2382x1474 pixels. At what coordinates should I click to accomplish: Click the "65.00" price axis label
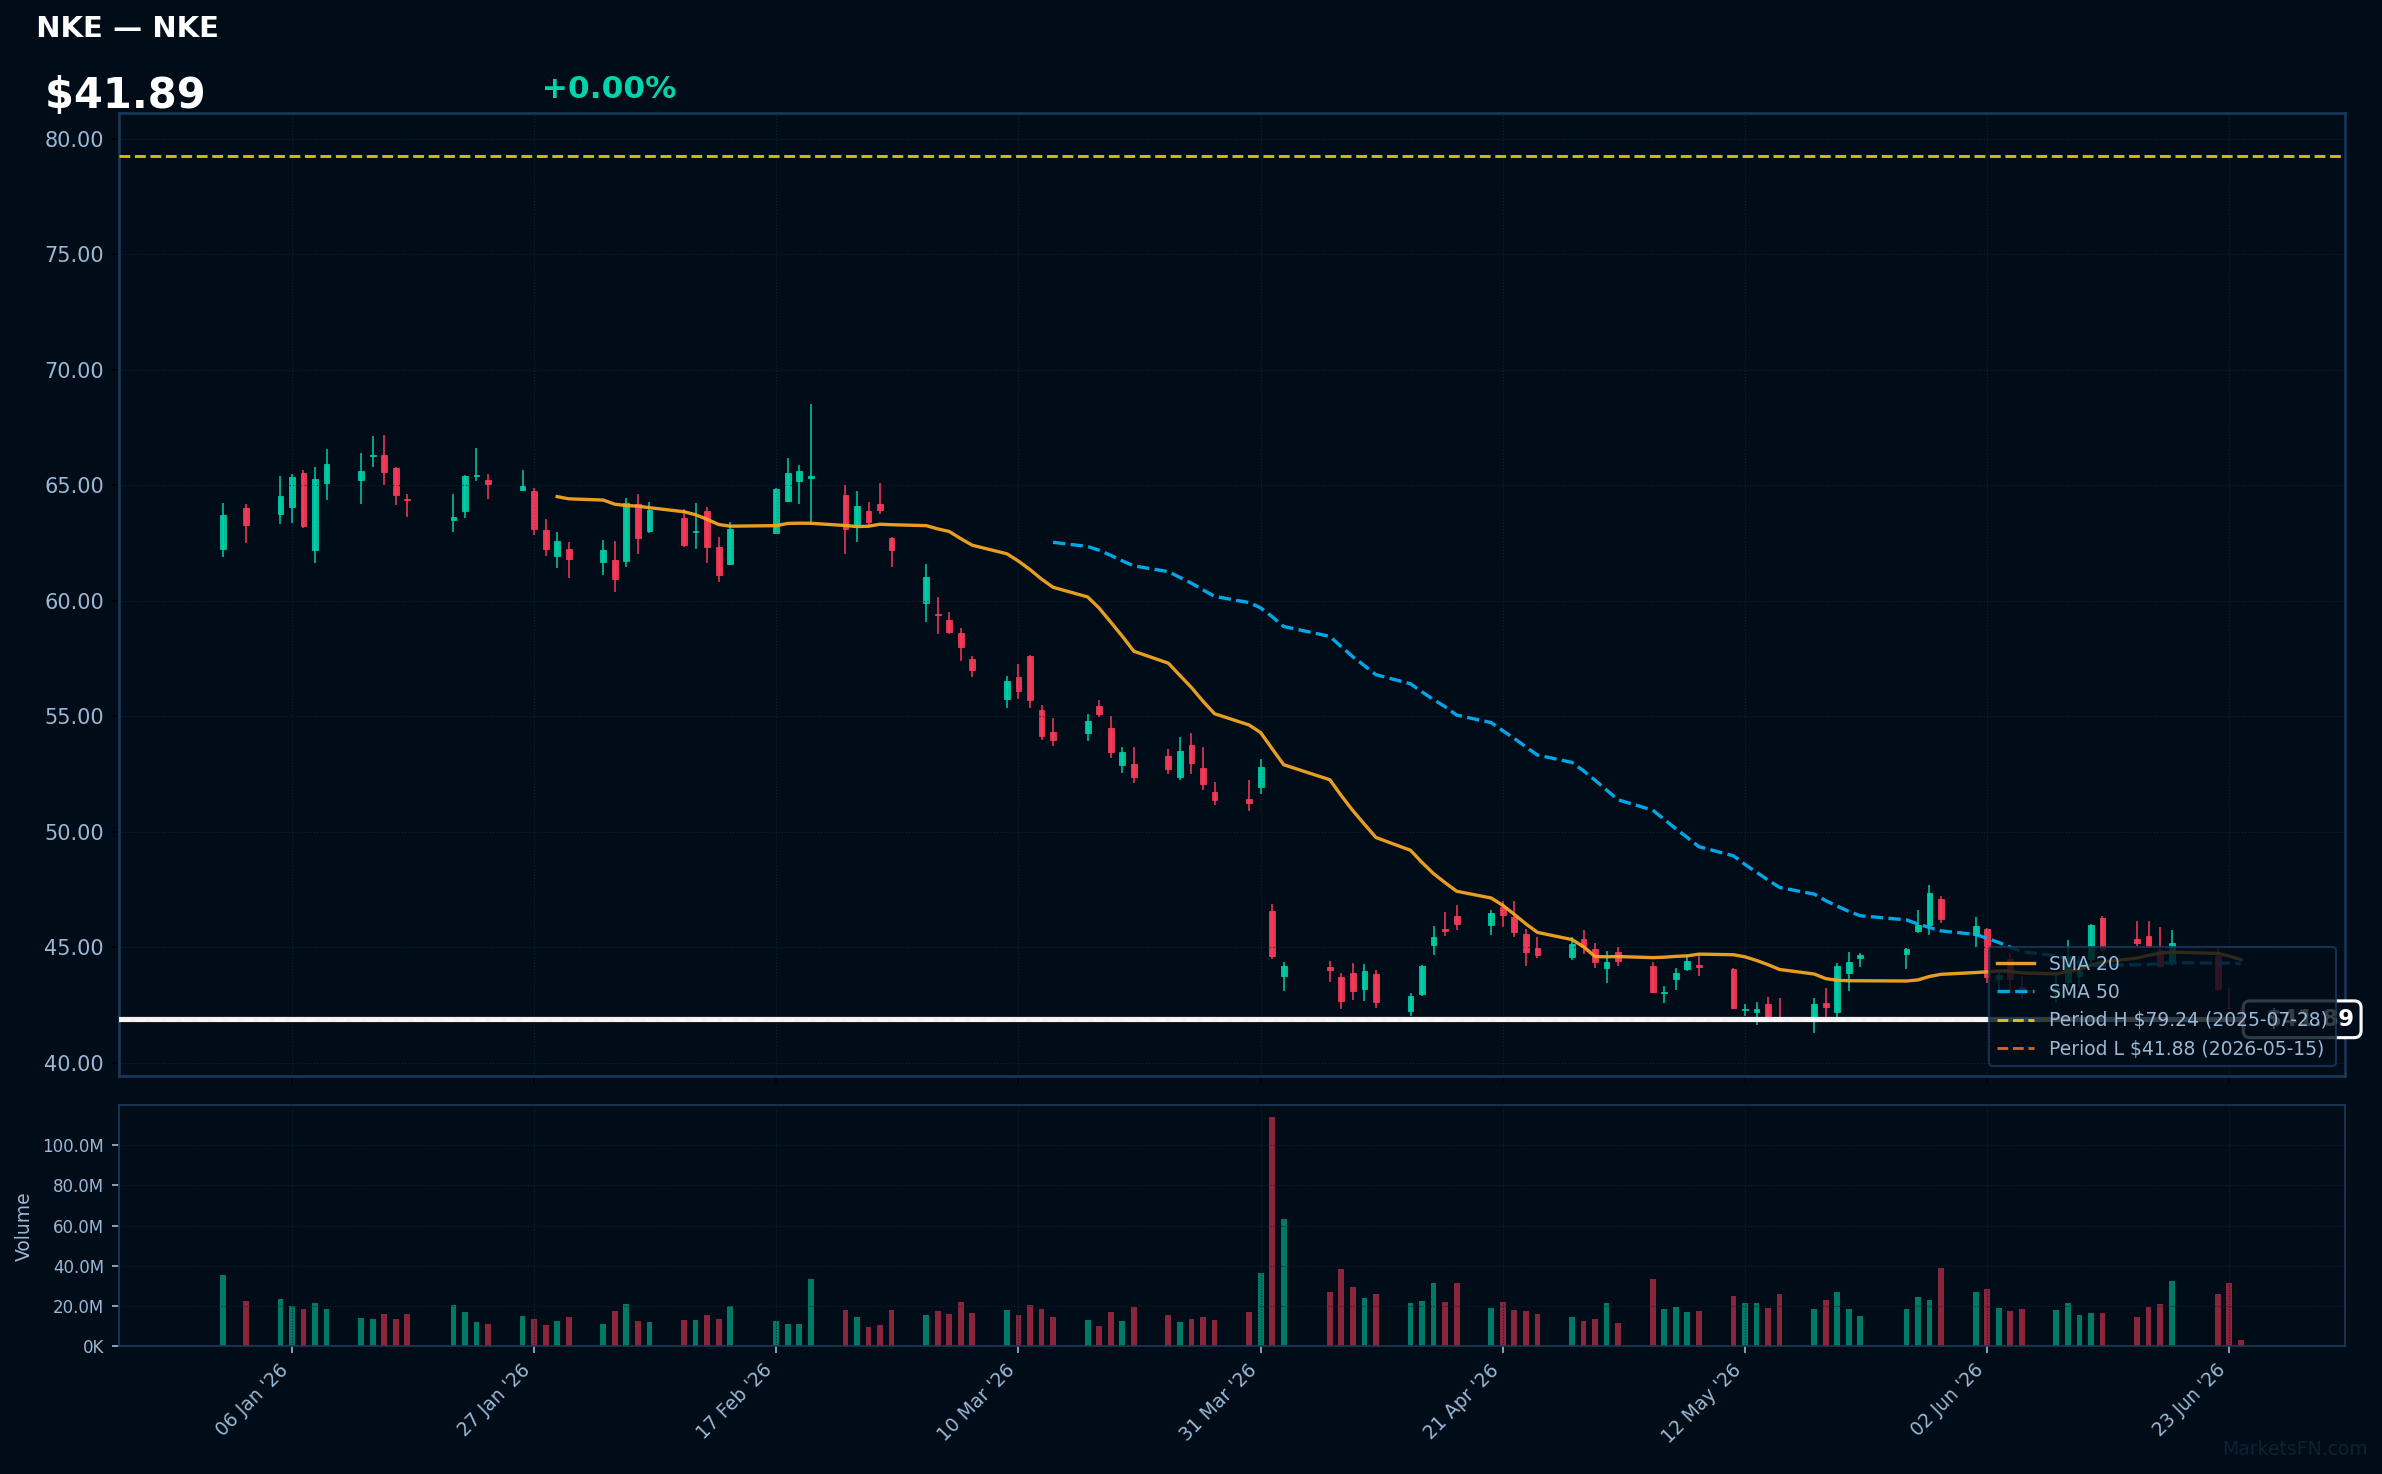tap(74, 486)
